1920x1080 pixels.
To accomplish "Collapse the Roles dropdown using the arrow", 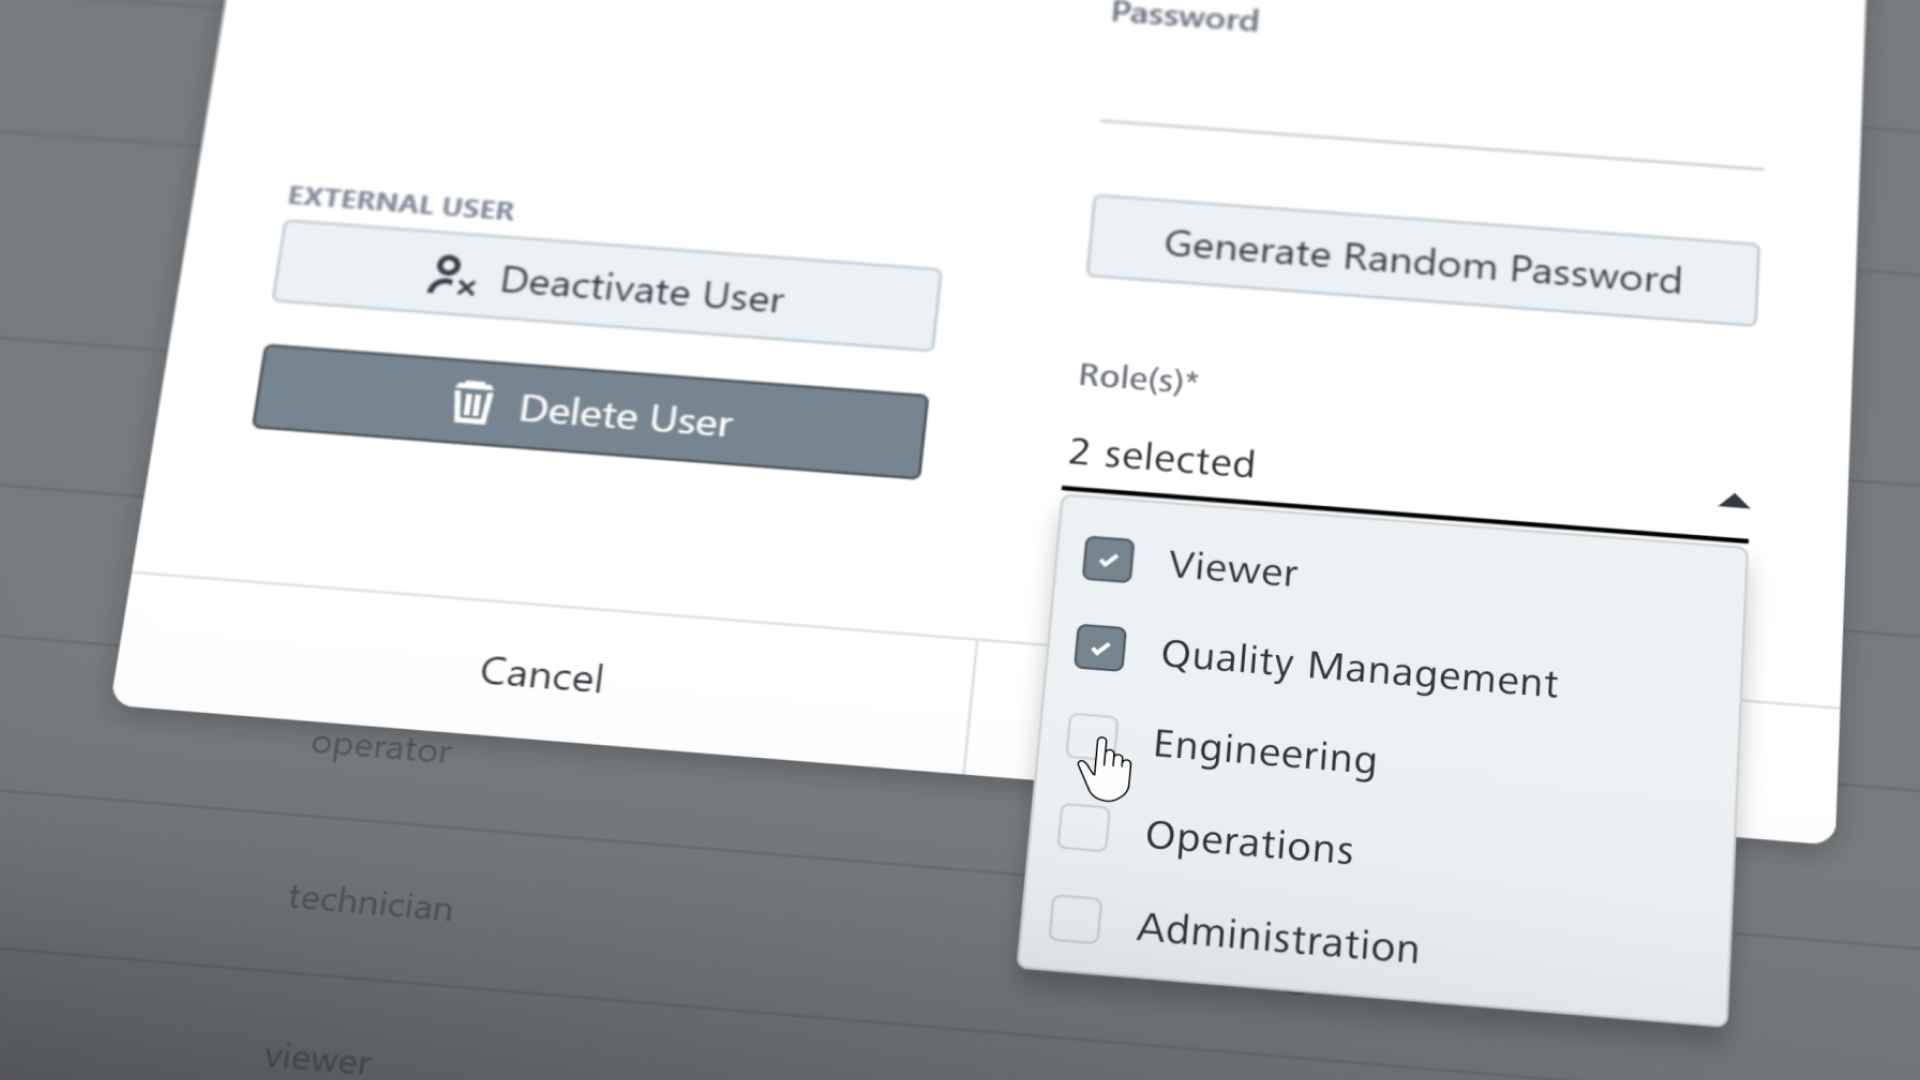I will pos(1733,501).
